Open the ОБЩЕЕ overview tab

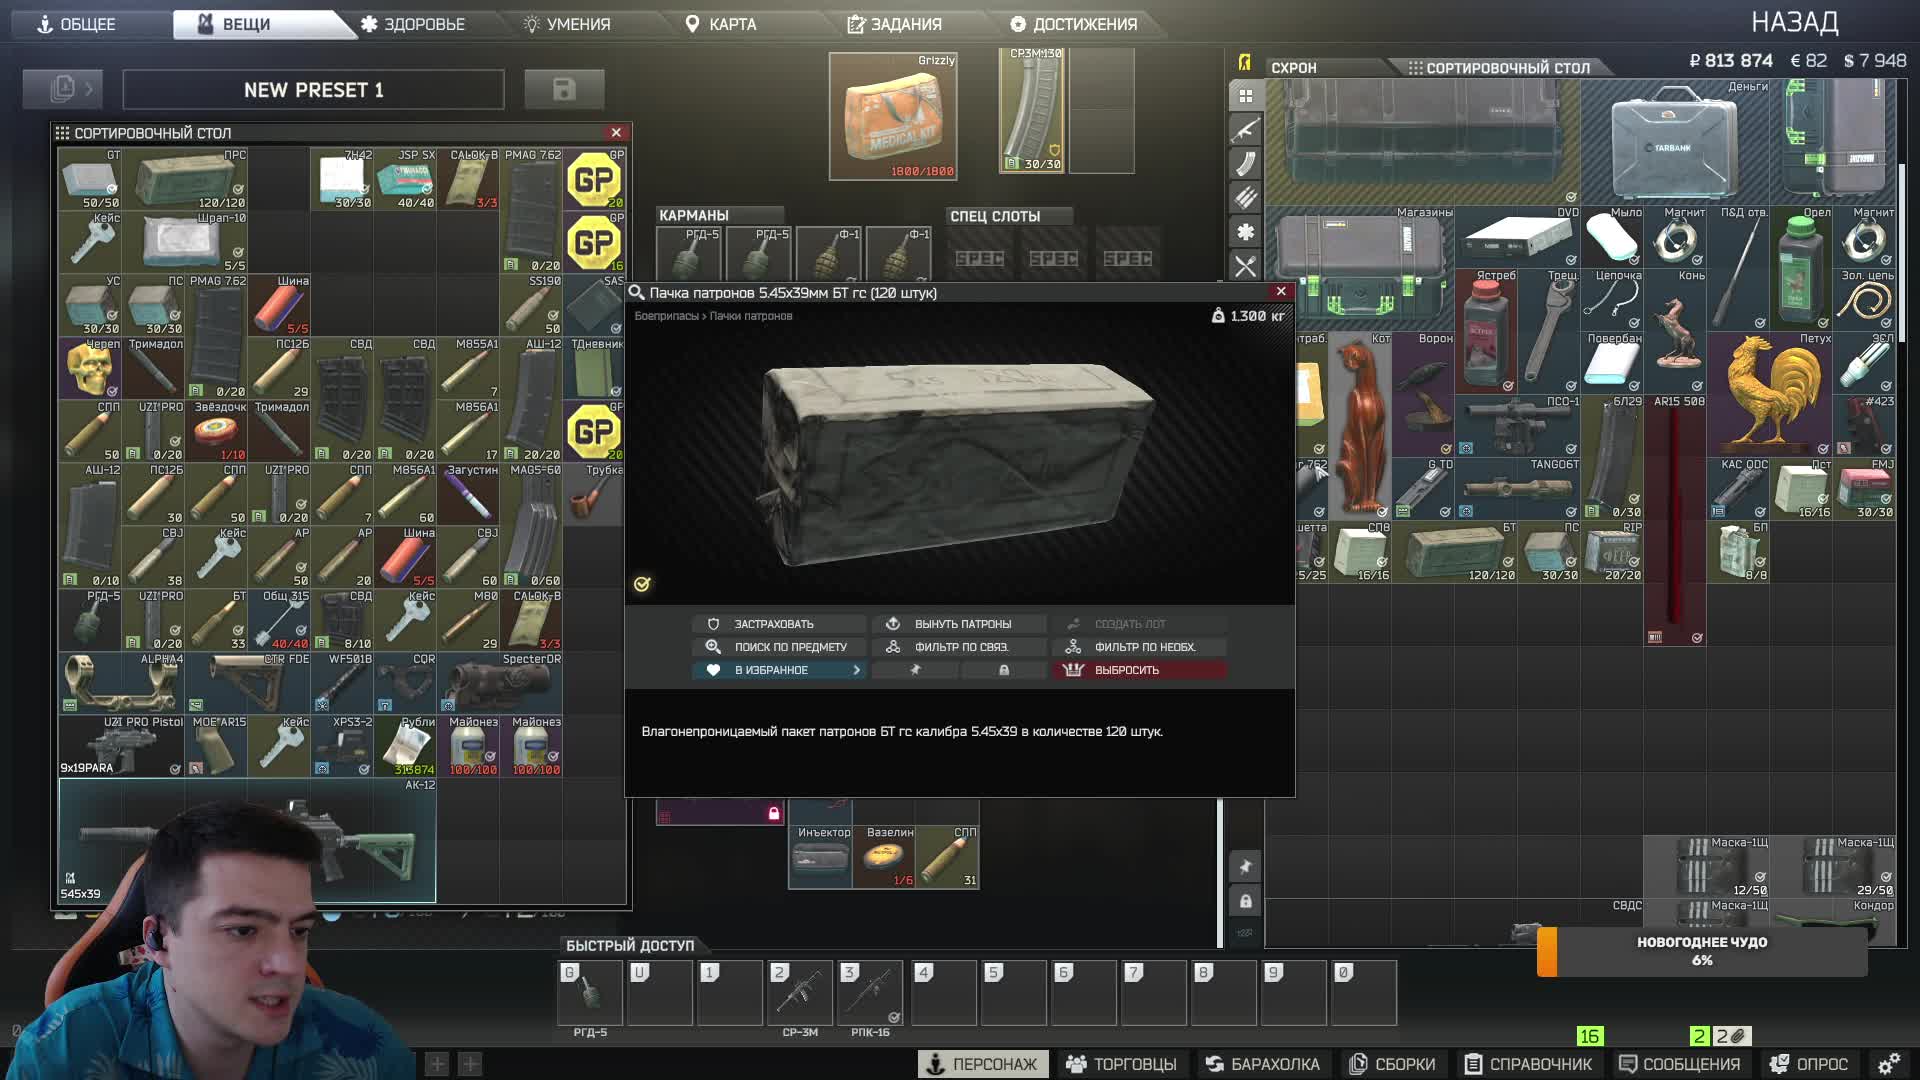pyautogui.click(x=77, y=24)
